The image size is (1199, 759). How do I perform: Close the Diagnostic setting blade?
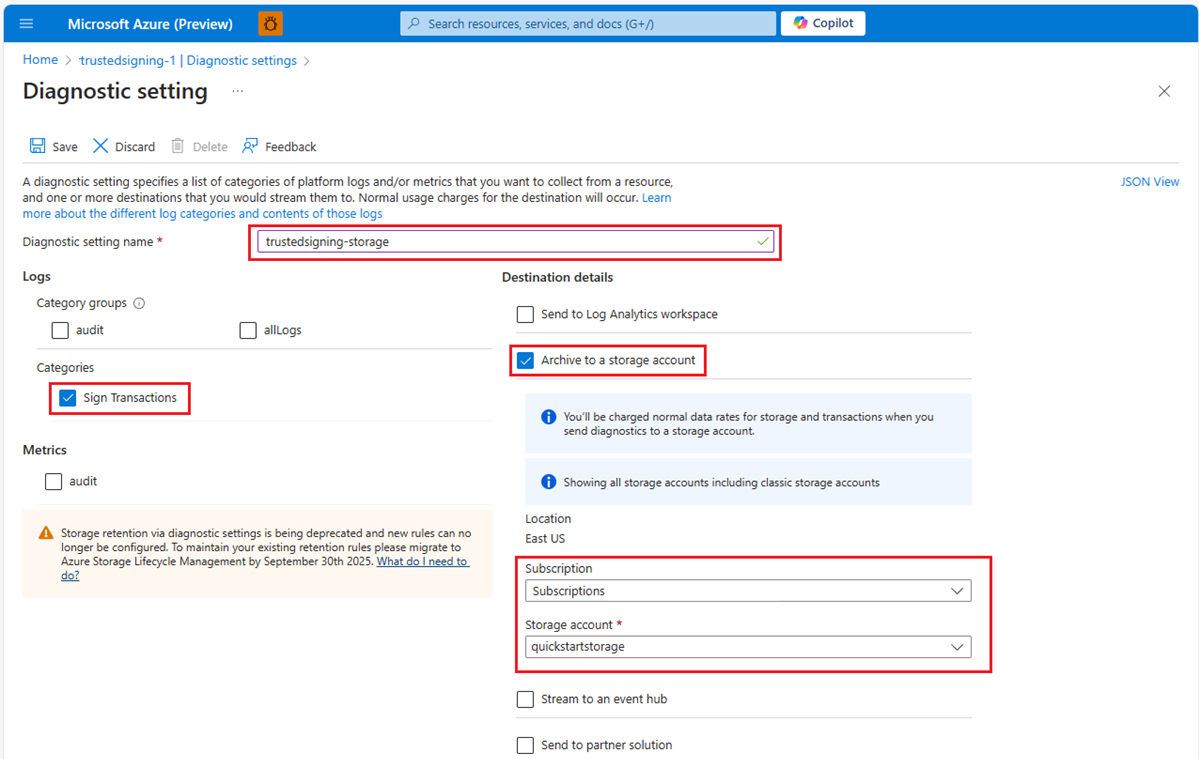[1164, 91]
